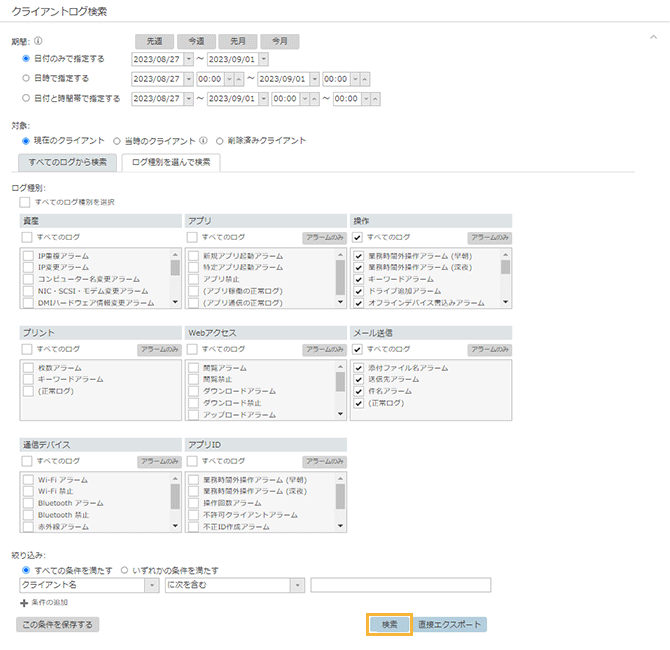Check 操作回数アラーム in アプリID list
The width and height of the screenshot is (670, 650).
[x=194, y=503]
